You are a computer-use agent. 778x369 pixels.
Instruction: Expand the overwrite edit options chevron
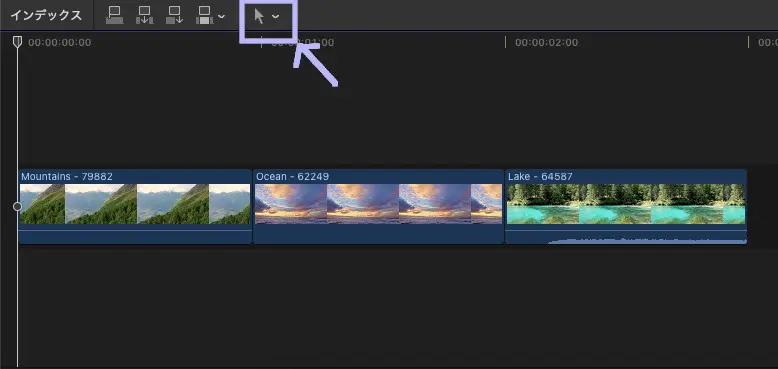pos(221,16)
